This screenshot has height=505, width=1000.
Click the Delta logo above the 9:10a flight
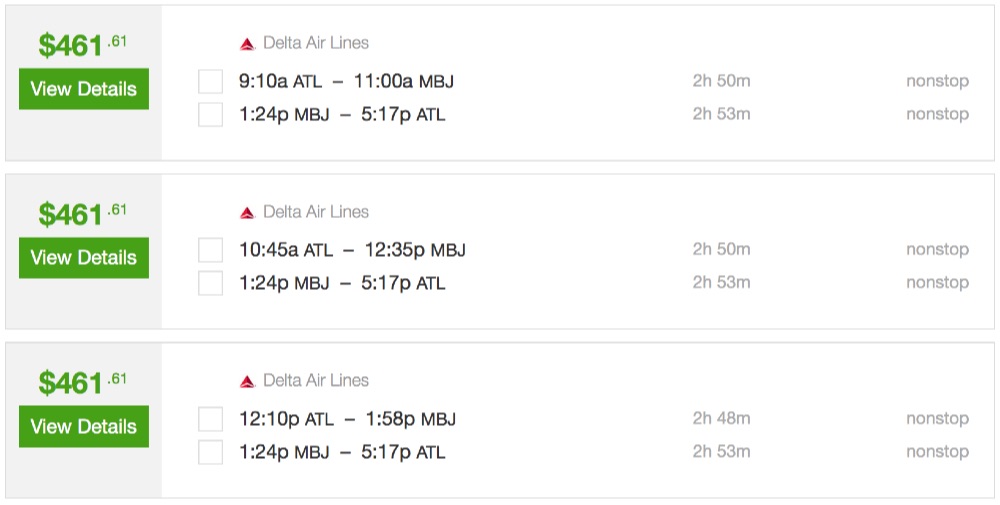click(x=247, y=44)
